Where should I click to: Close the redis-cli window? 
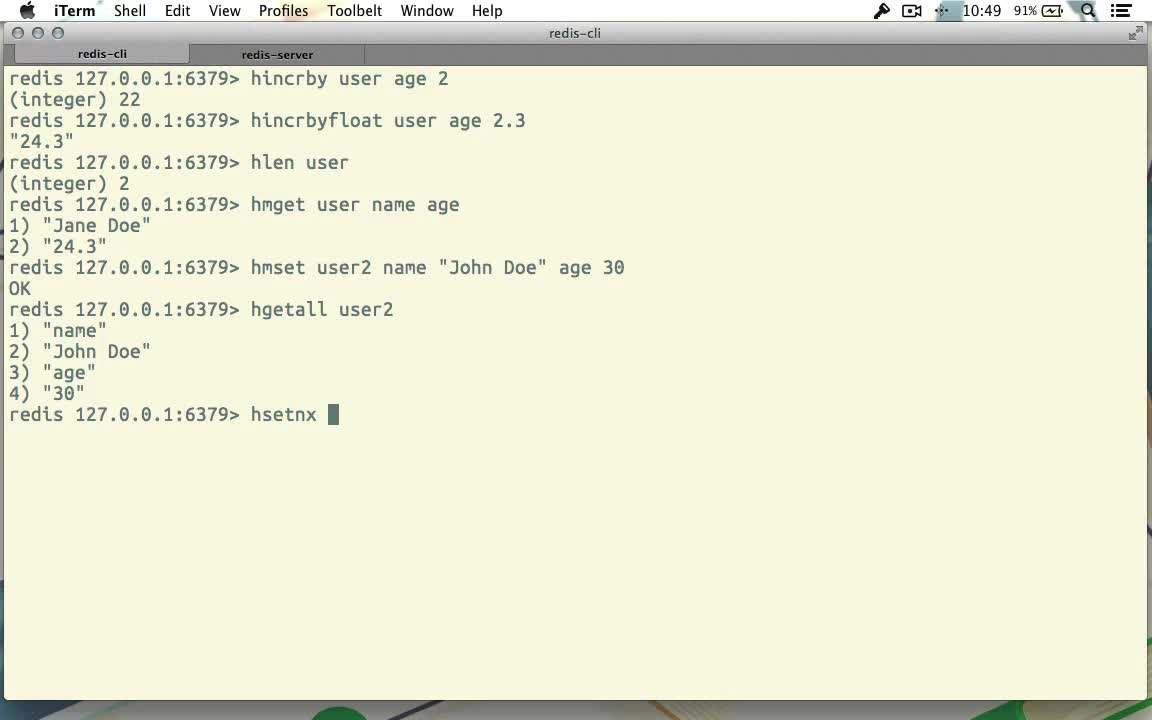(18, 33)
